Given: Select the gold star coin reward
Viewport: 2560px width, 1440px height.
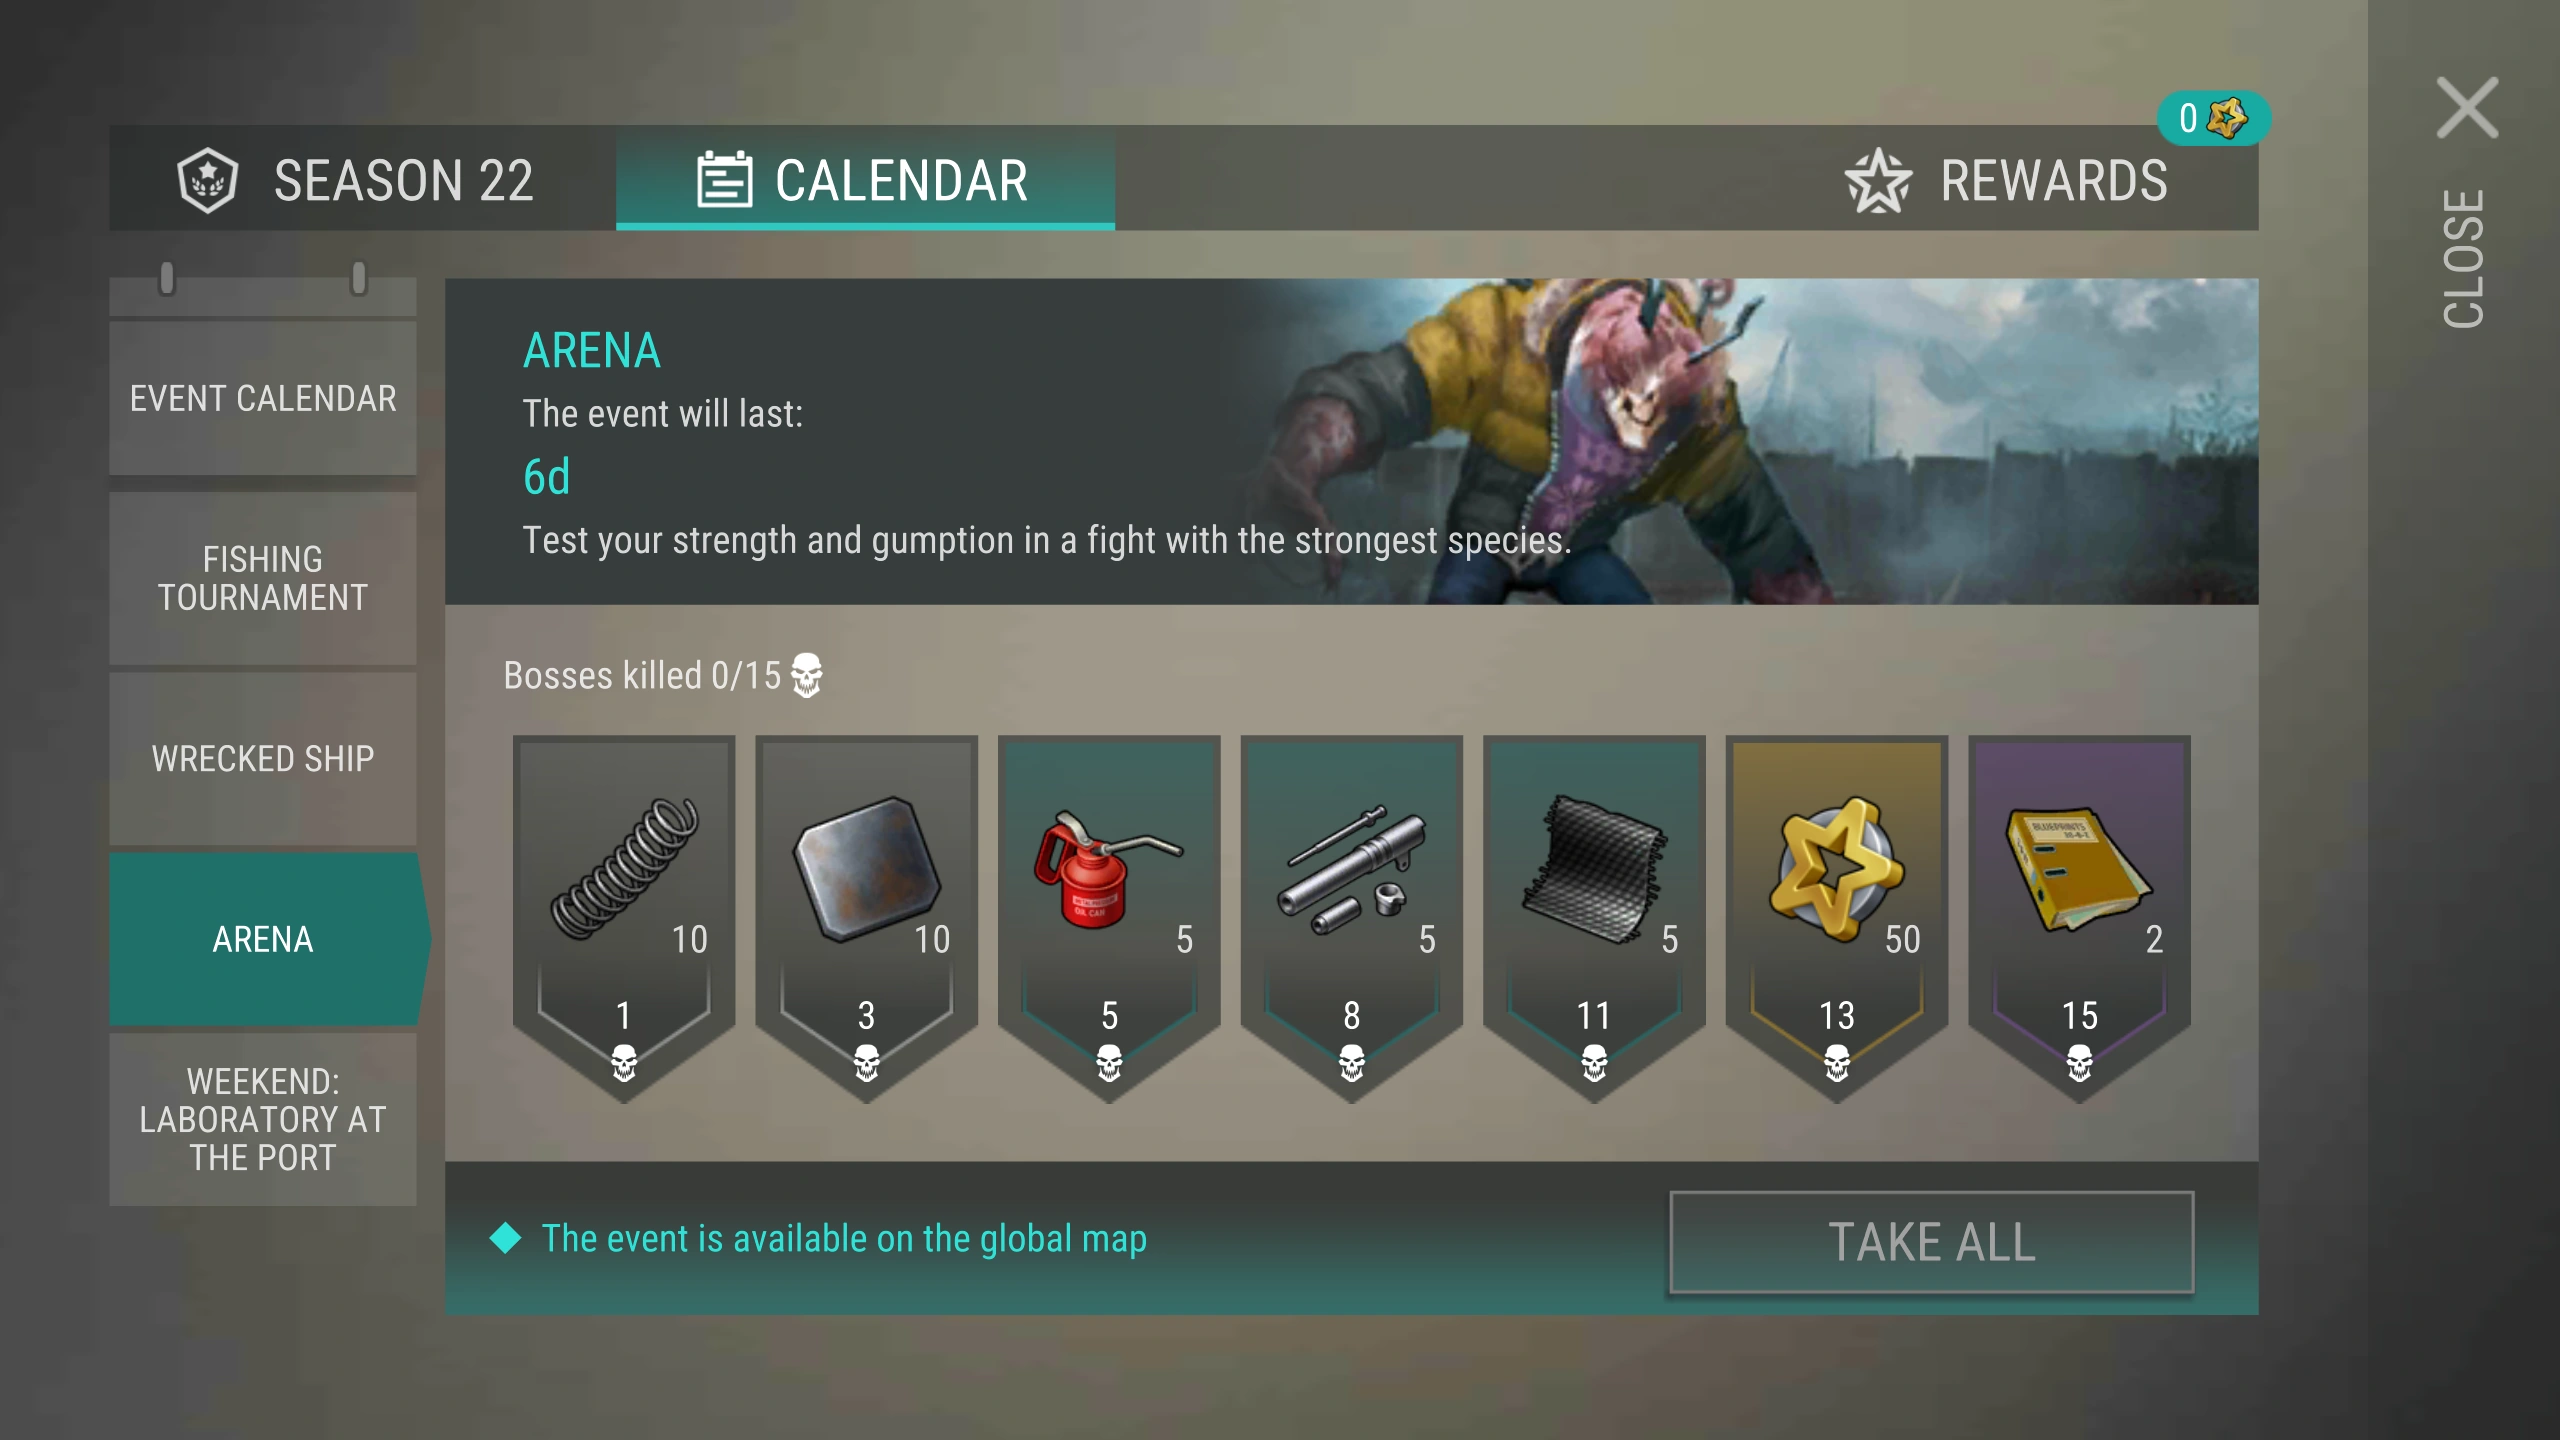Looking at the screenshot, I should click(1836, 868).
